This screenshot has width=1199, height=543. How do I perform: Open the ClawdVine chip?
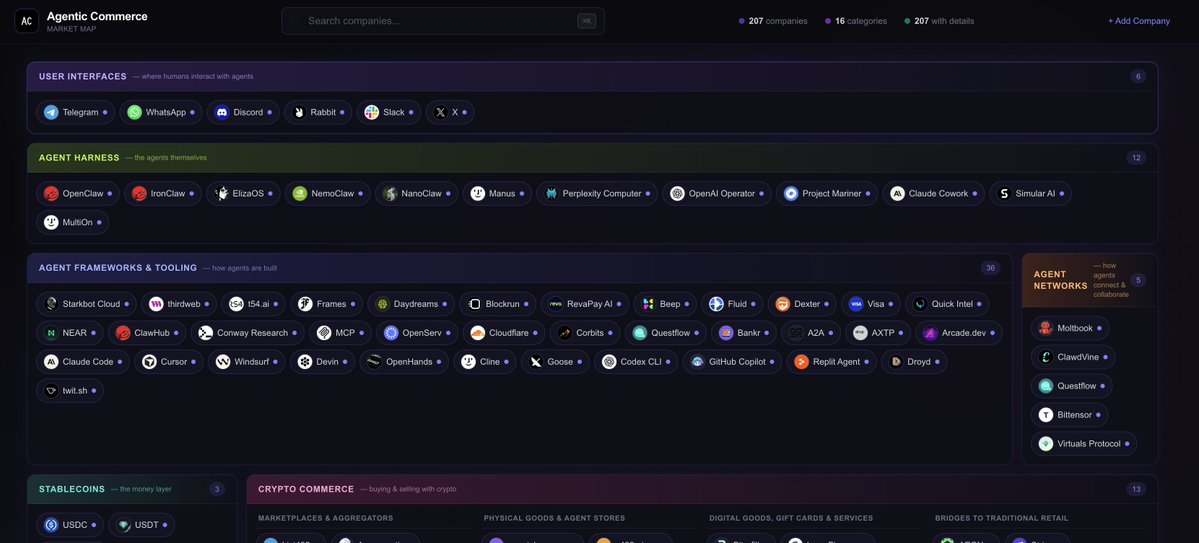point(1073,357)
